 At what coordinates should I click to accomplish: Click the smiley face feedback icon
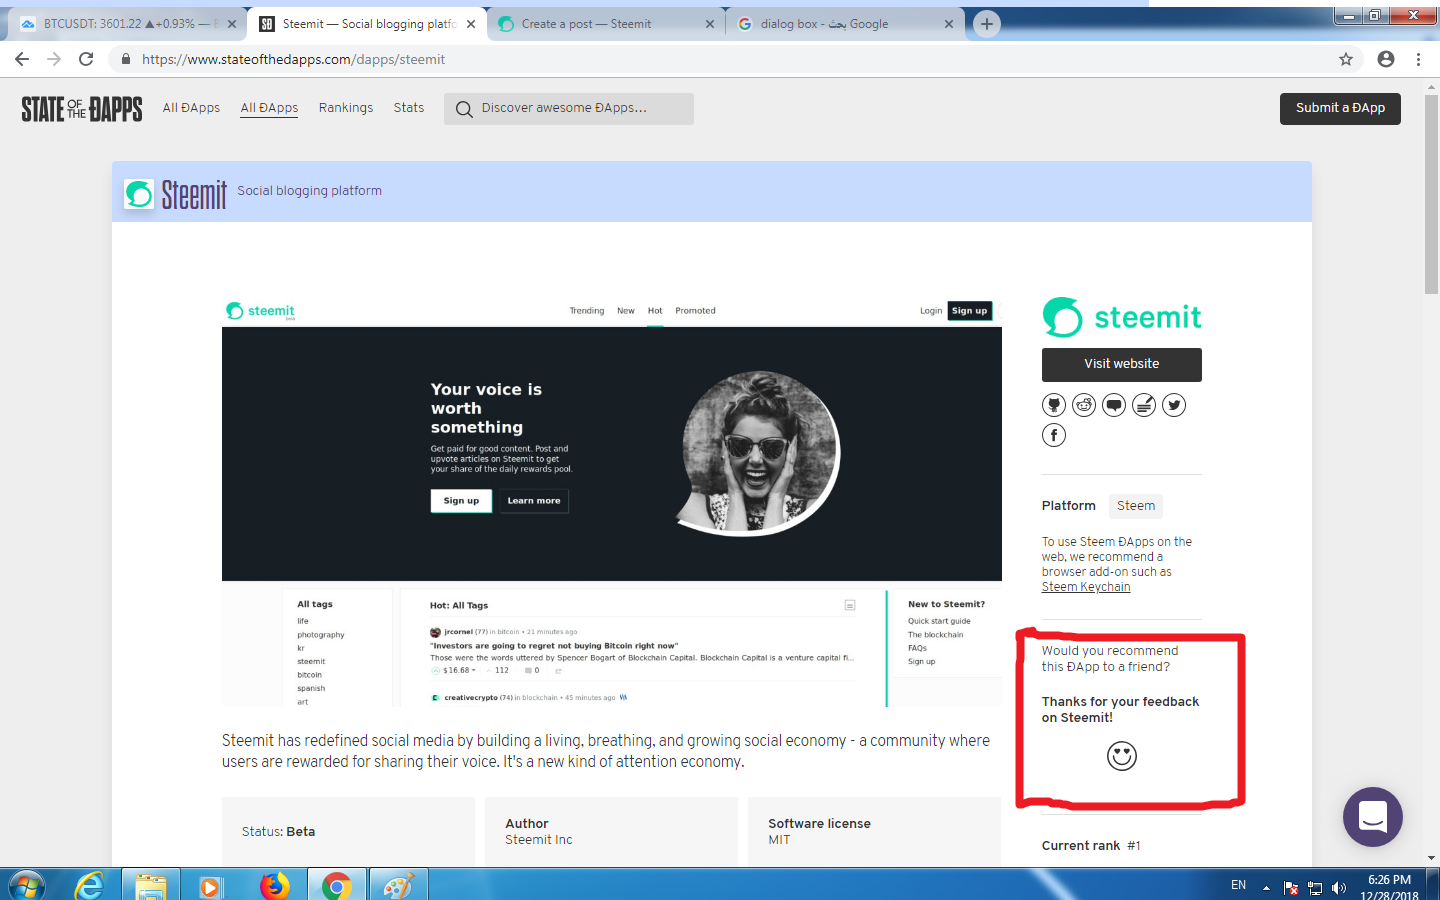1122,756
